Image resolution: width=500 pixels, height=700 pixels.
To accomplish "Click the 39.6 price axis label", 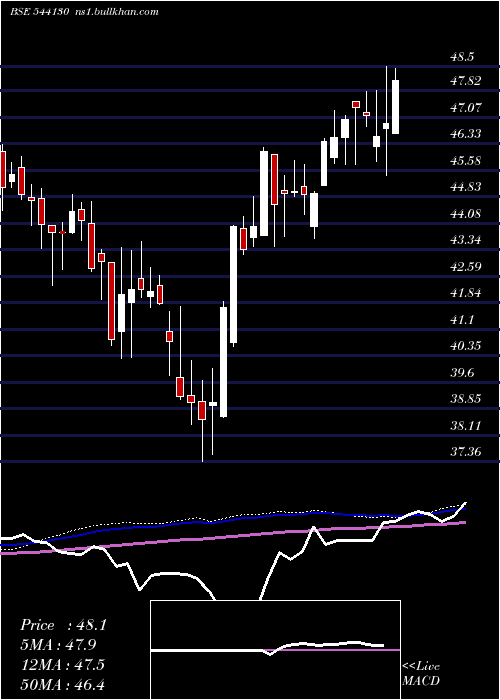I will pos(462,372).
